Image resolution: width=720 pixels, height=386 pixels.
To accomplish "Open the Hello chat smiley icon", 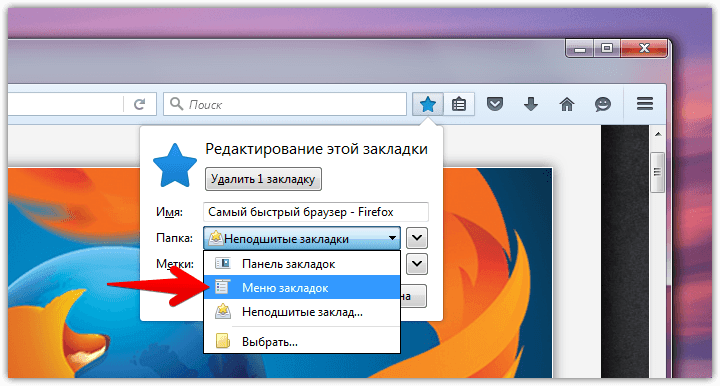I will 602,104.
